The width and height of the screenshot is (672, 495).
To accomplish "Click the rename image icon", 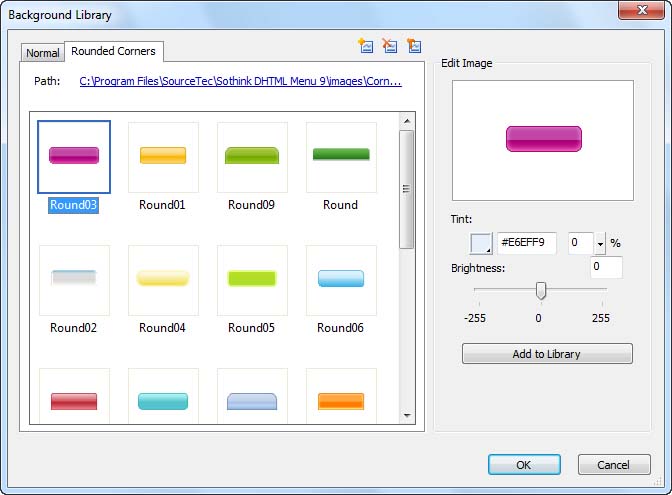I will [414, 45].
